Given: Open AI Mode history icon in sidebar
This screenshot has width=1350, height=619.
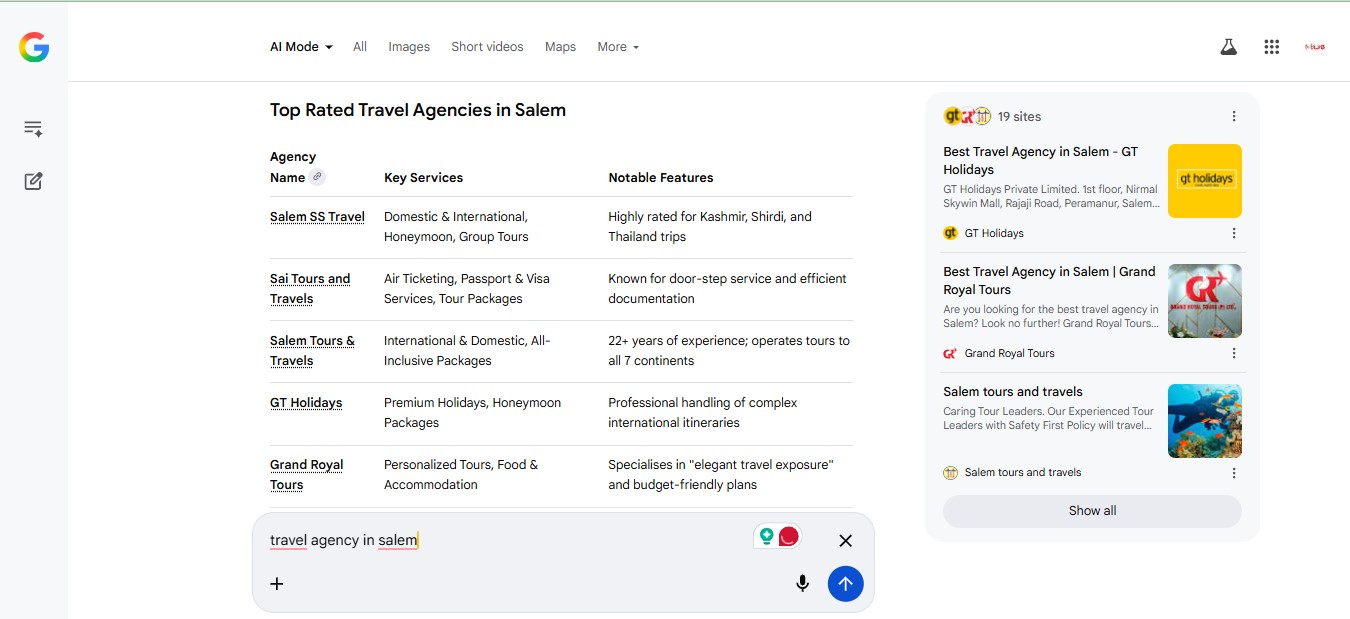Looking at the screenshot, I should [x=33, y=128].
